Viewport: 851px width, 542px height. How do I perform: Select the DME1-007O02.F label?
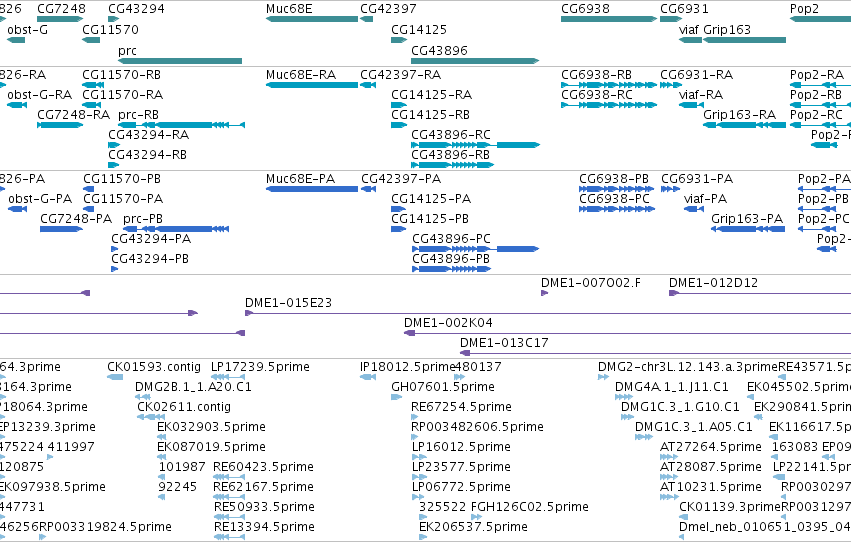click(x=590, y=283)
